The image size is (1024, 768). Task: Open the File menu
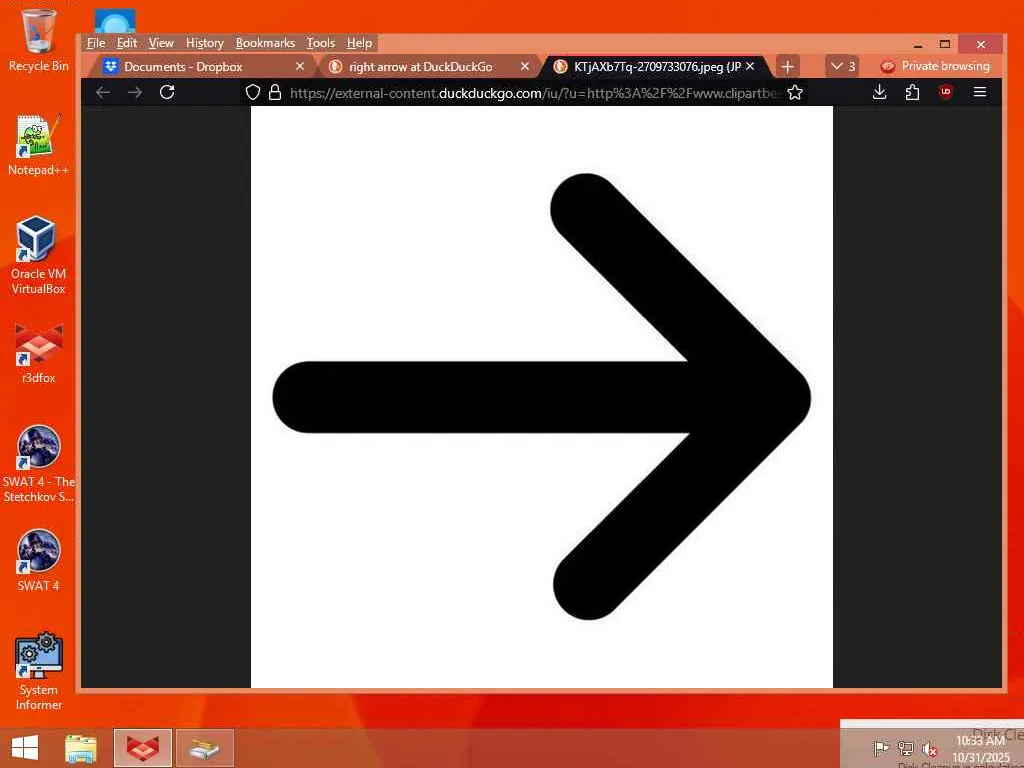96,43
